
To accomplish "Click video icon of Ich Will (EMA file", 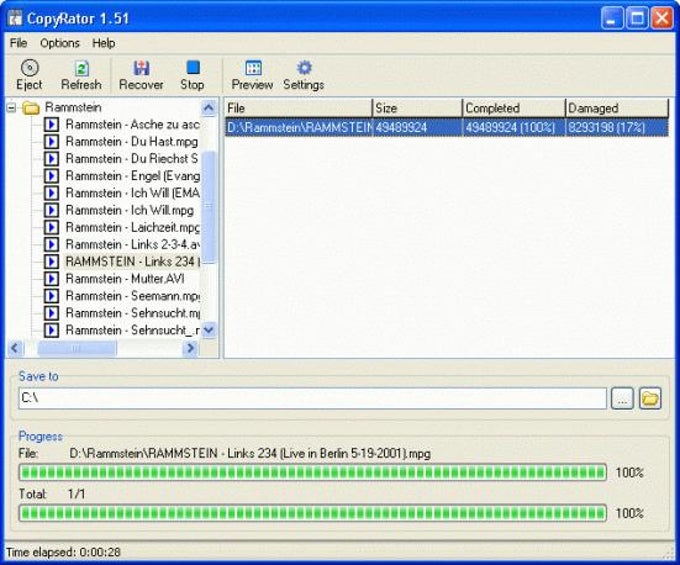I will click(51, 193).
